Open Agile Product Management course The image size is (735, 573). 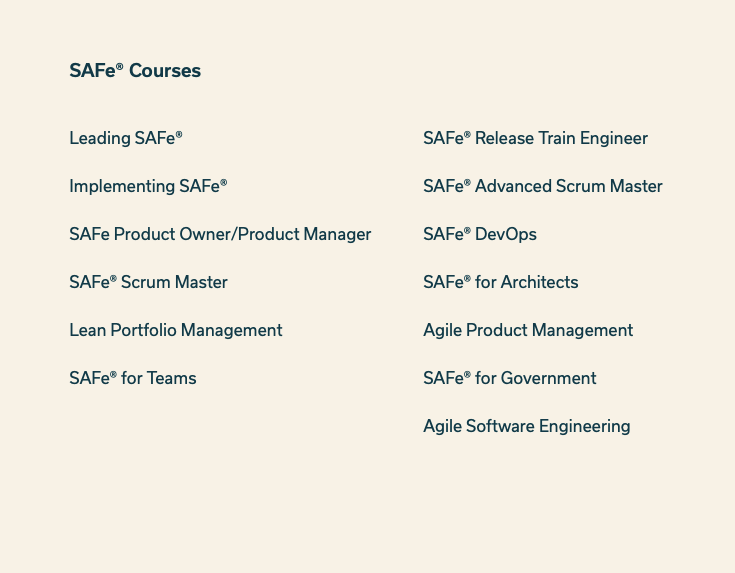tap(528, 330)
